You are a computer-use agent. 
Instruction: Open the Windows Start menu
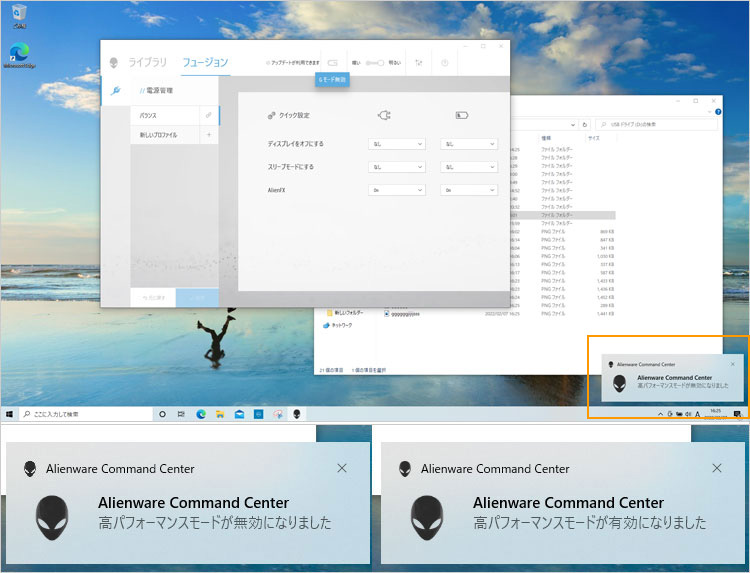pos(10,414)
